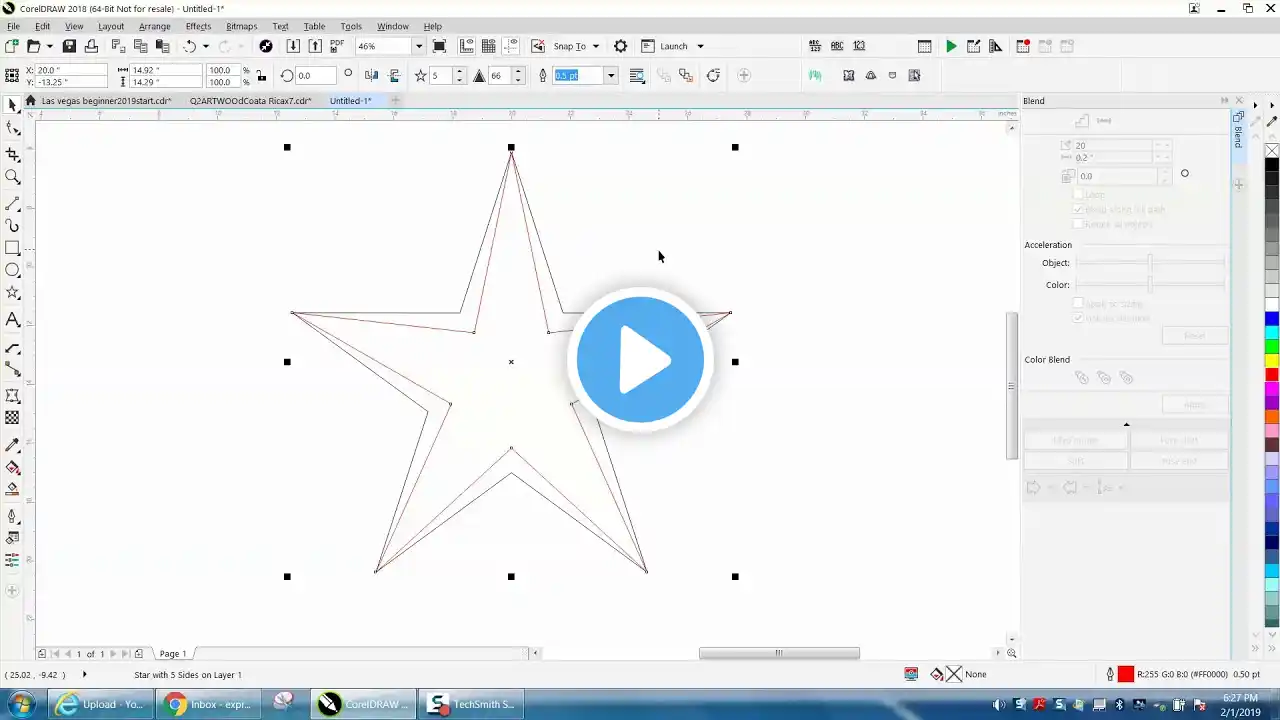Viewport: 1280px width, 720px height.
Task: Play the video overlay button
Action: click(x=640, y=360)
